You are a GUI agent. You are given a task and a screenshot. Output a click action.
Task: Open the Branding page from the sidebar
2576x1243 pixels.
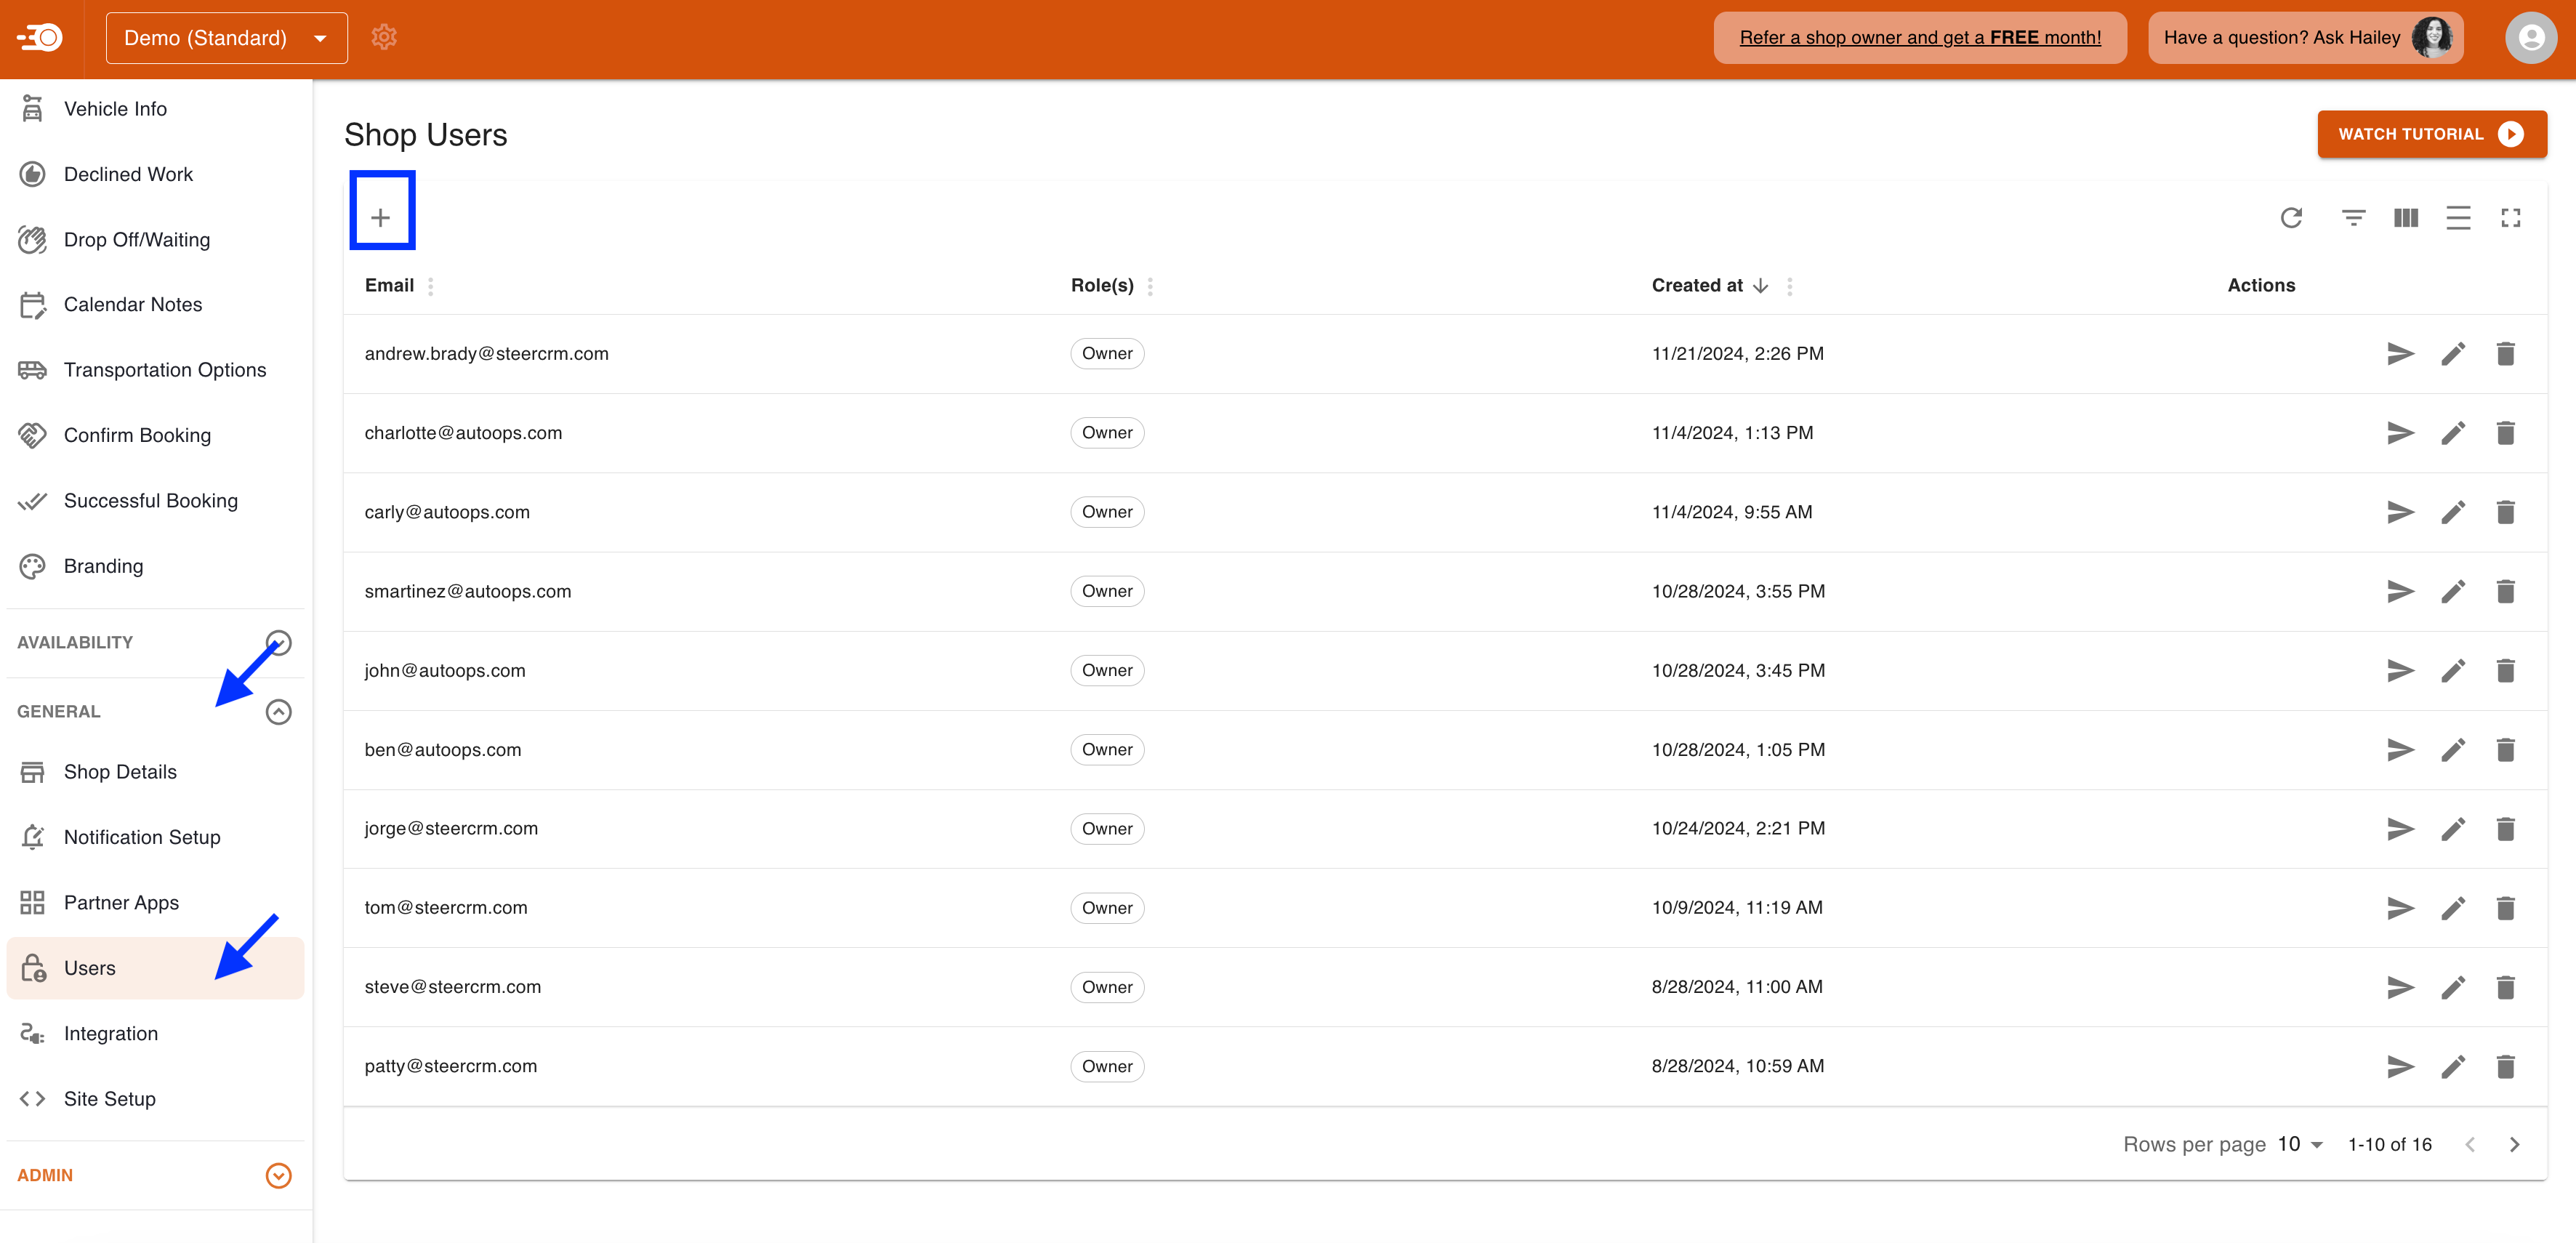103,565
